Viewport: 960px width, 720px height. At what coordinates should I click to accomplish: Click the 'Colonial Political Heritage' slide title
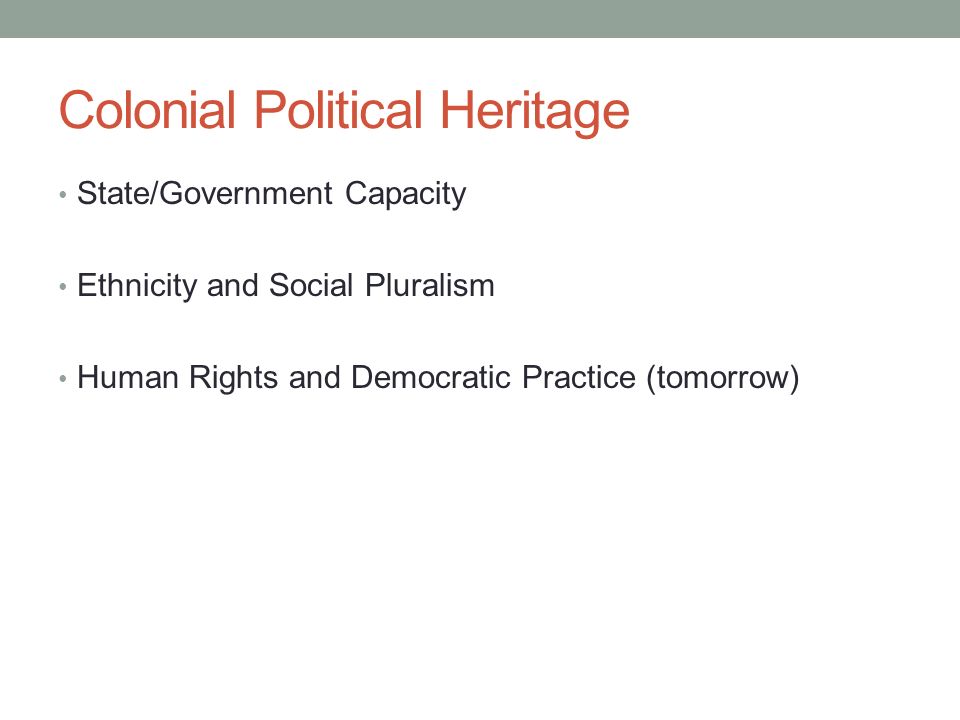pyautogui.click(x=344, y=110)
